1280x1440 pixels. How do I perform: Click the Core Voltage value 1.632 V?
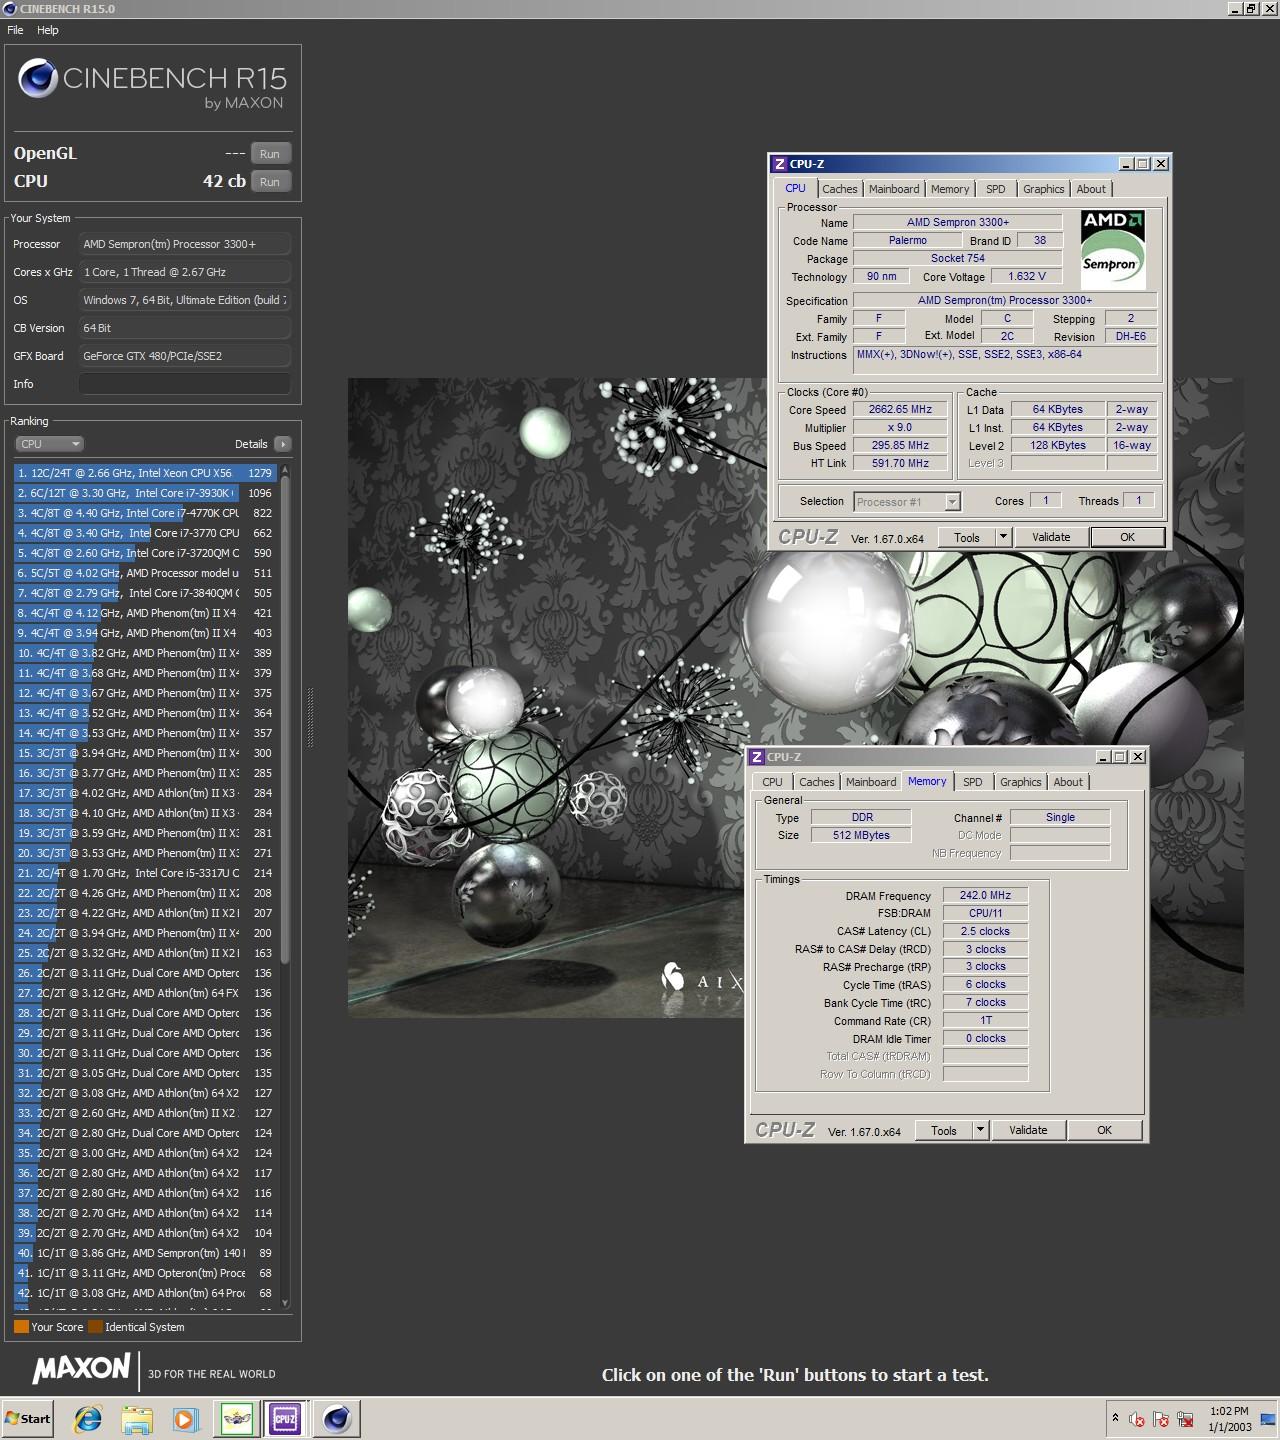(x=1027, y=276)
